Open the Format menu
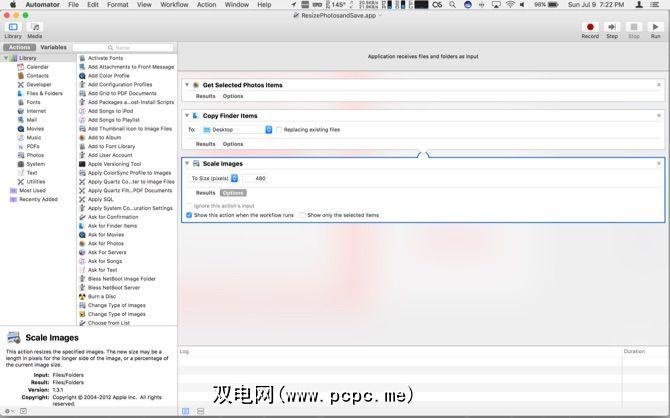 [x=118, y=5]
